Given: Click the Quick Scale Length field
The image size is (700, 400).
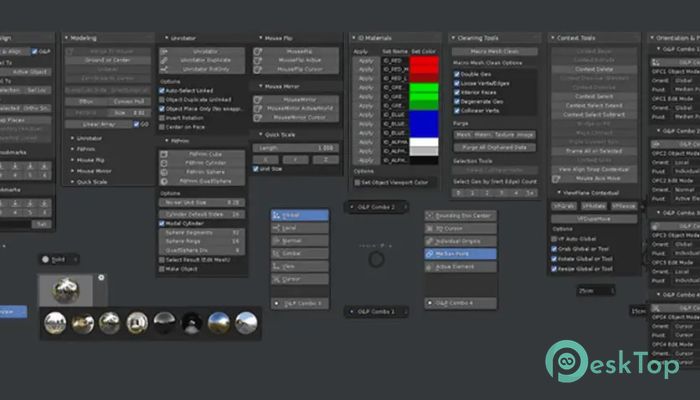Looking at the screenshot, I should pyautogui.click(x=295, y=148).
